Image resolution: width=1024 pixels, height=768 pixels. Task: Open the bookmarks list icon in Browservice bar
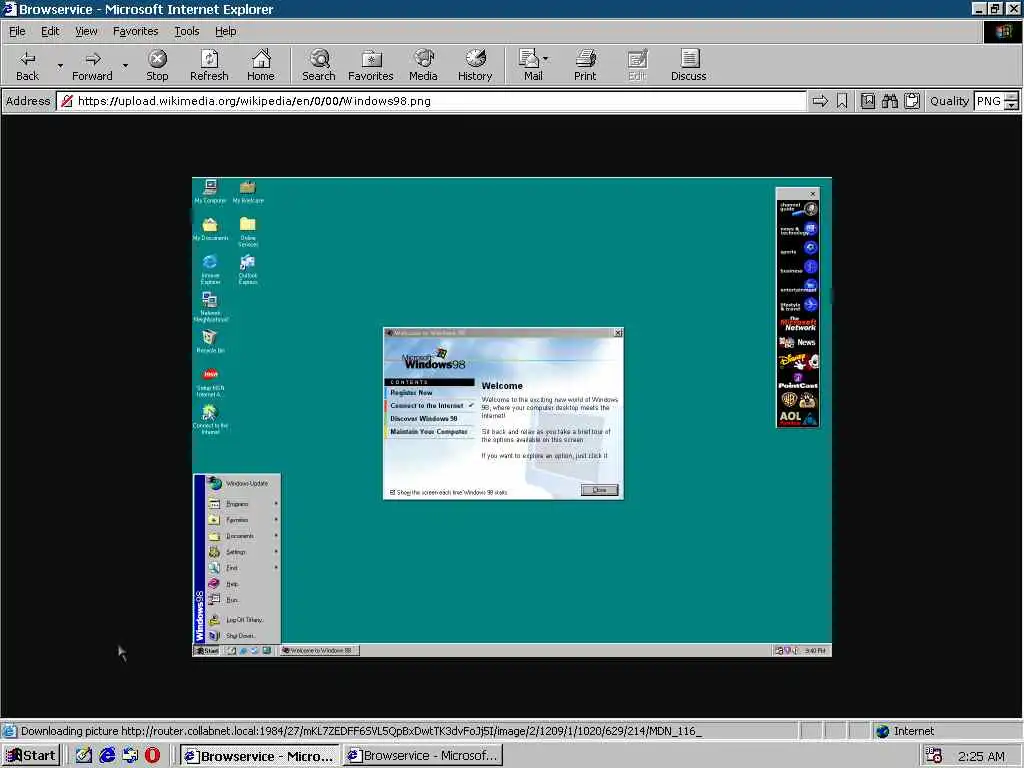click(x=867, y=101)
